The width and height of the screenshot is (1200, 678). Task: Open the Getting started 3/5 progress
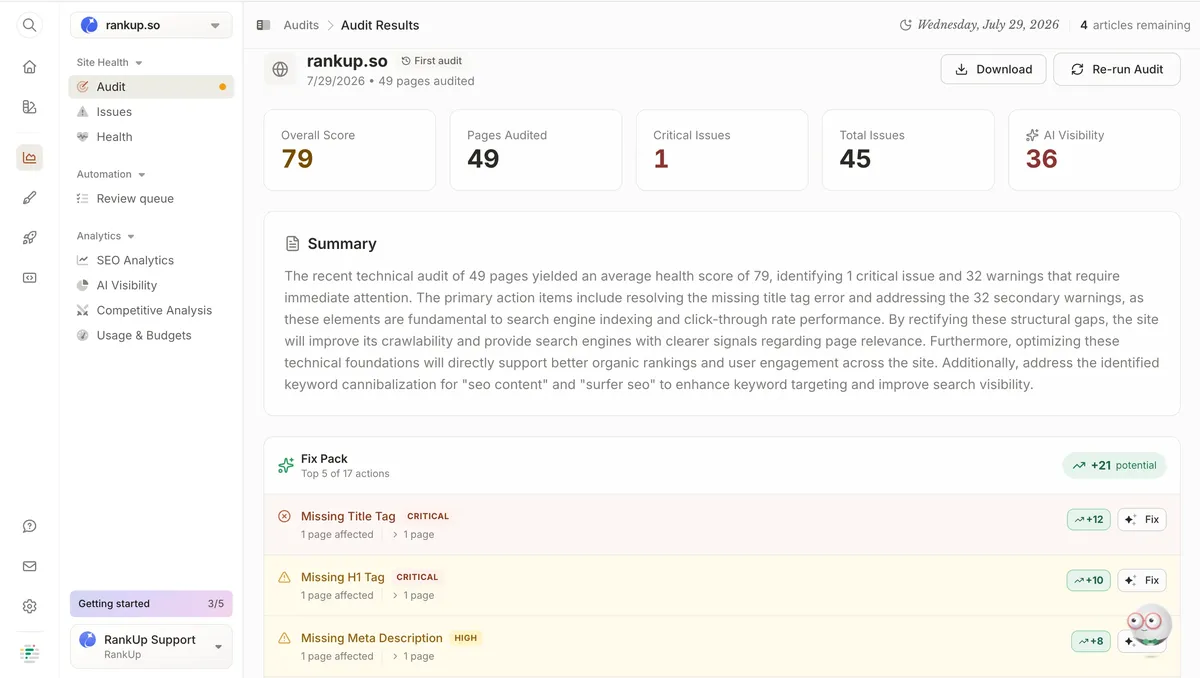pos(151,604)
